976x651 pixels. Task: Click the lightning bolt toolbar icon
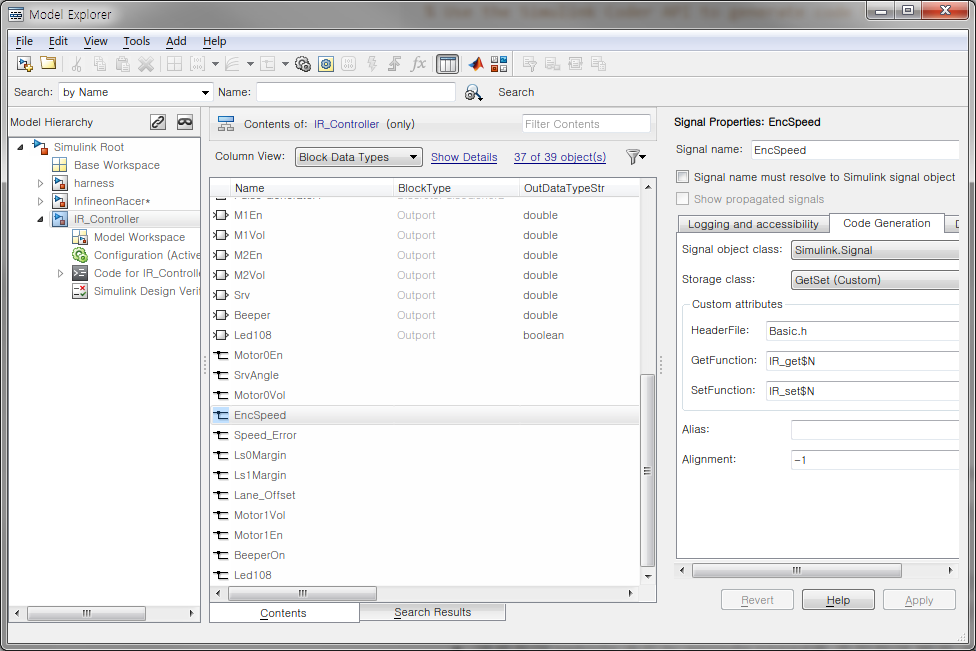[x=372, y=63]
